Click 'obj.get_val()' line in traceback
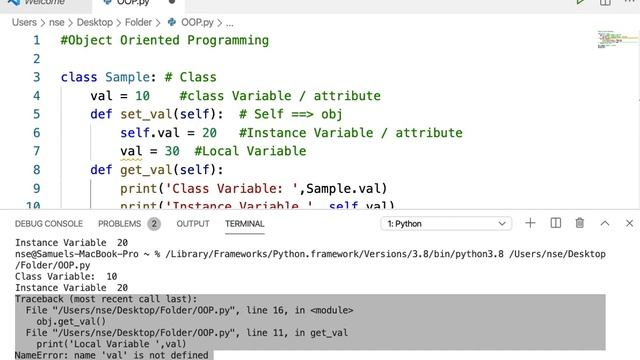640x360 pixels. (71, 322)
